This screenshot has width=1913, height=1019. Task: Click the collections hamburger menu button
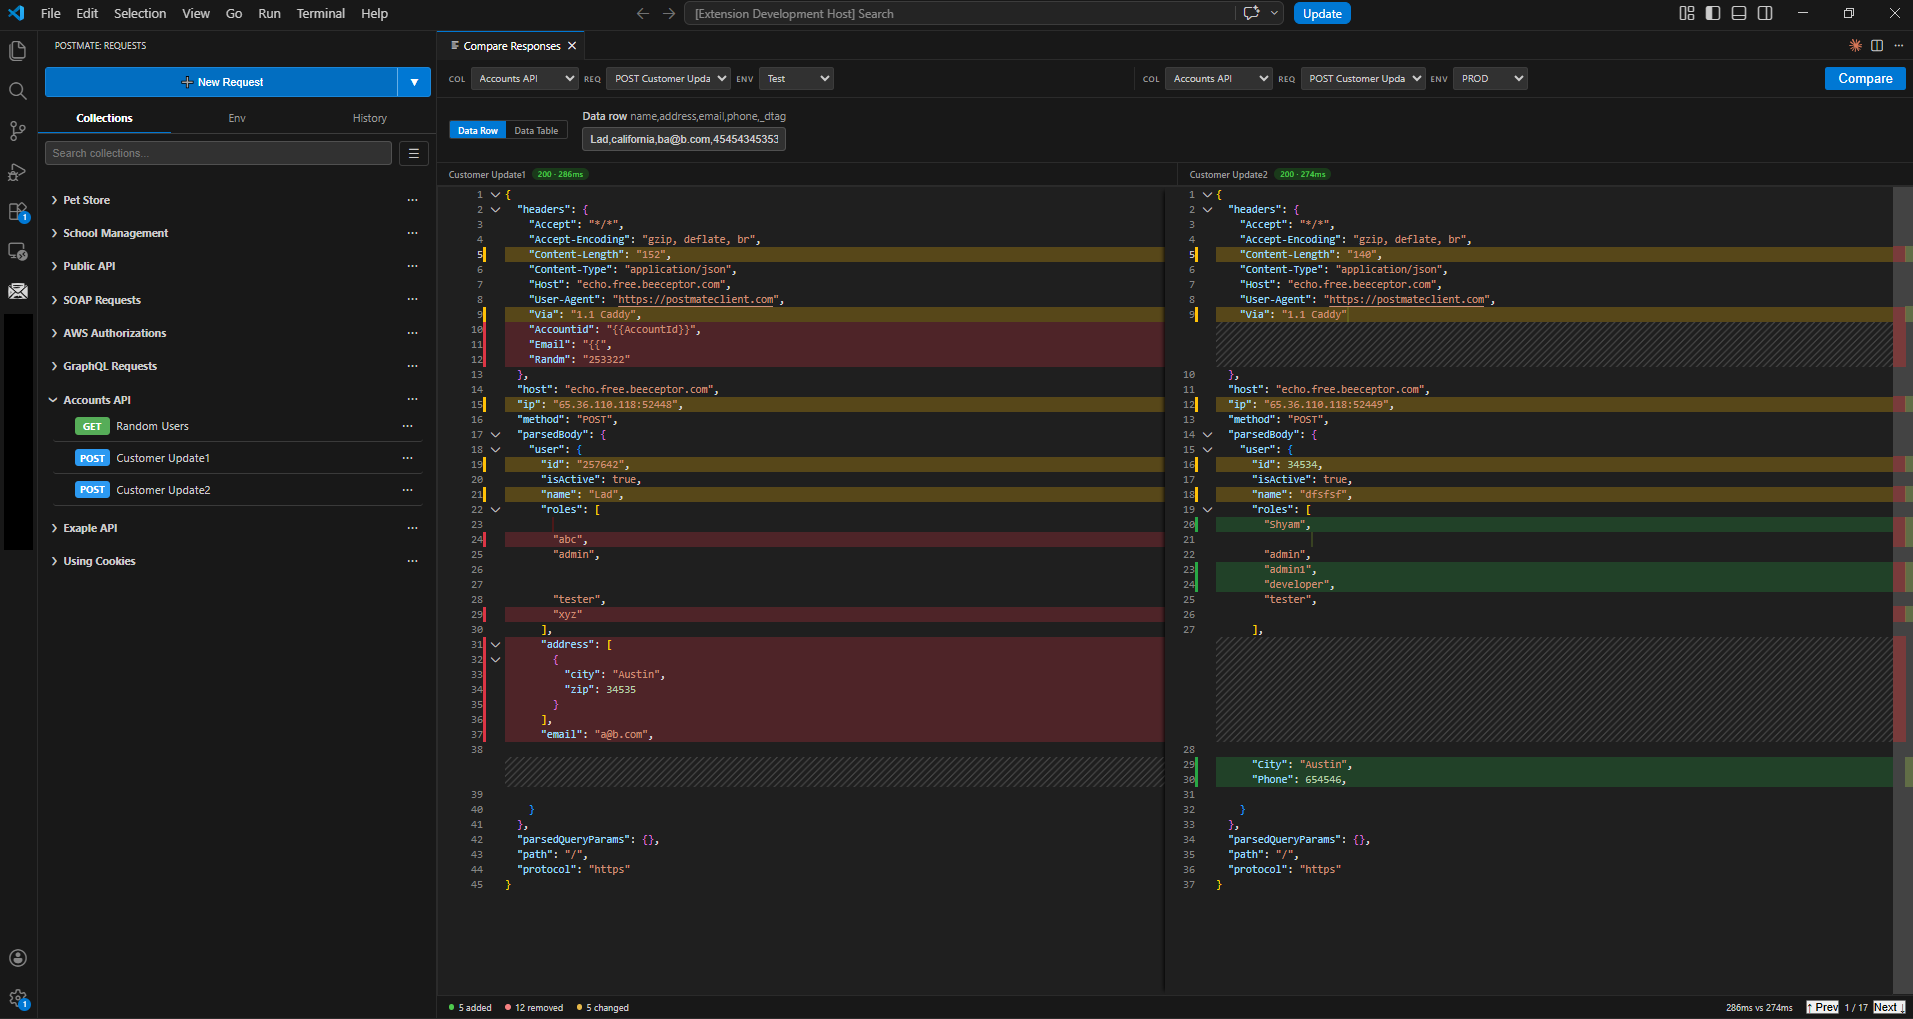pos(414,153)
